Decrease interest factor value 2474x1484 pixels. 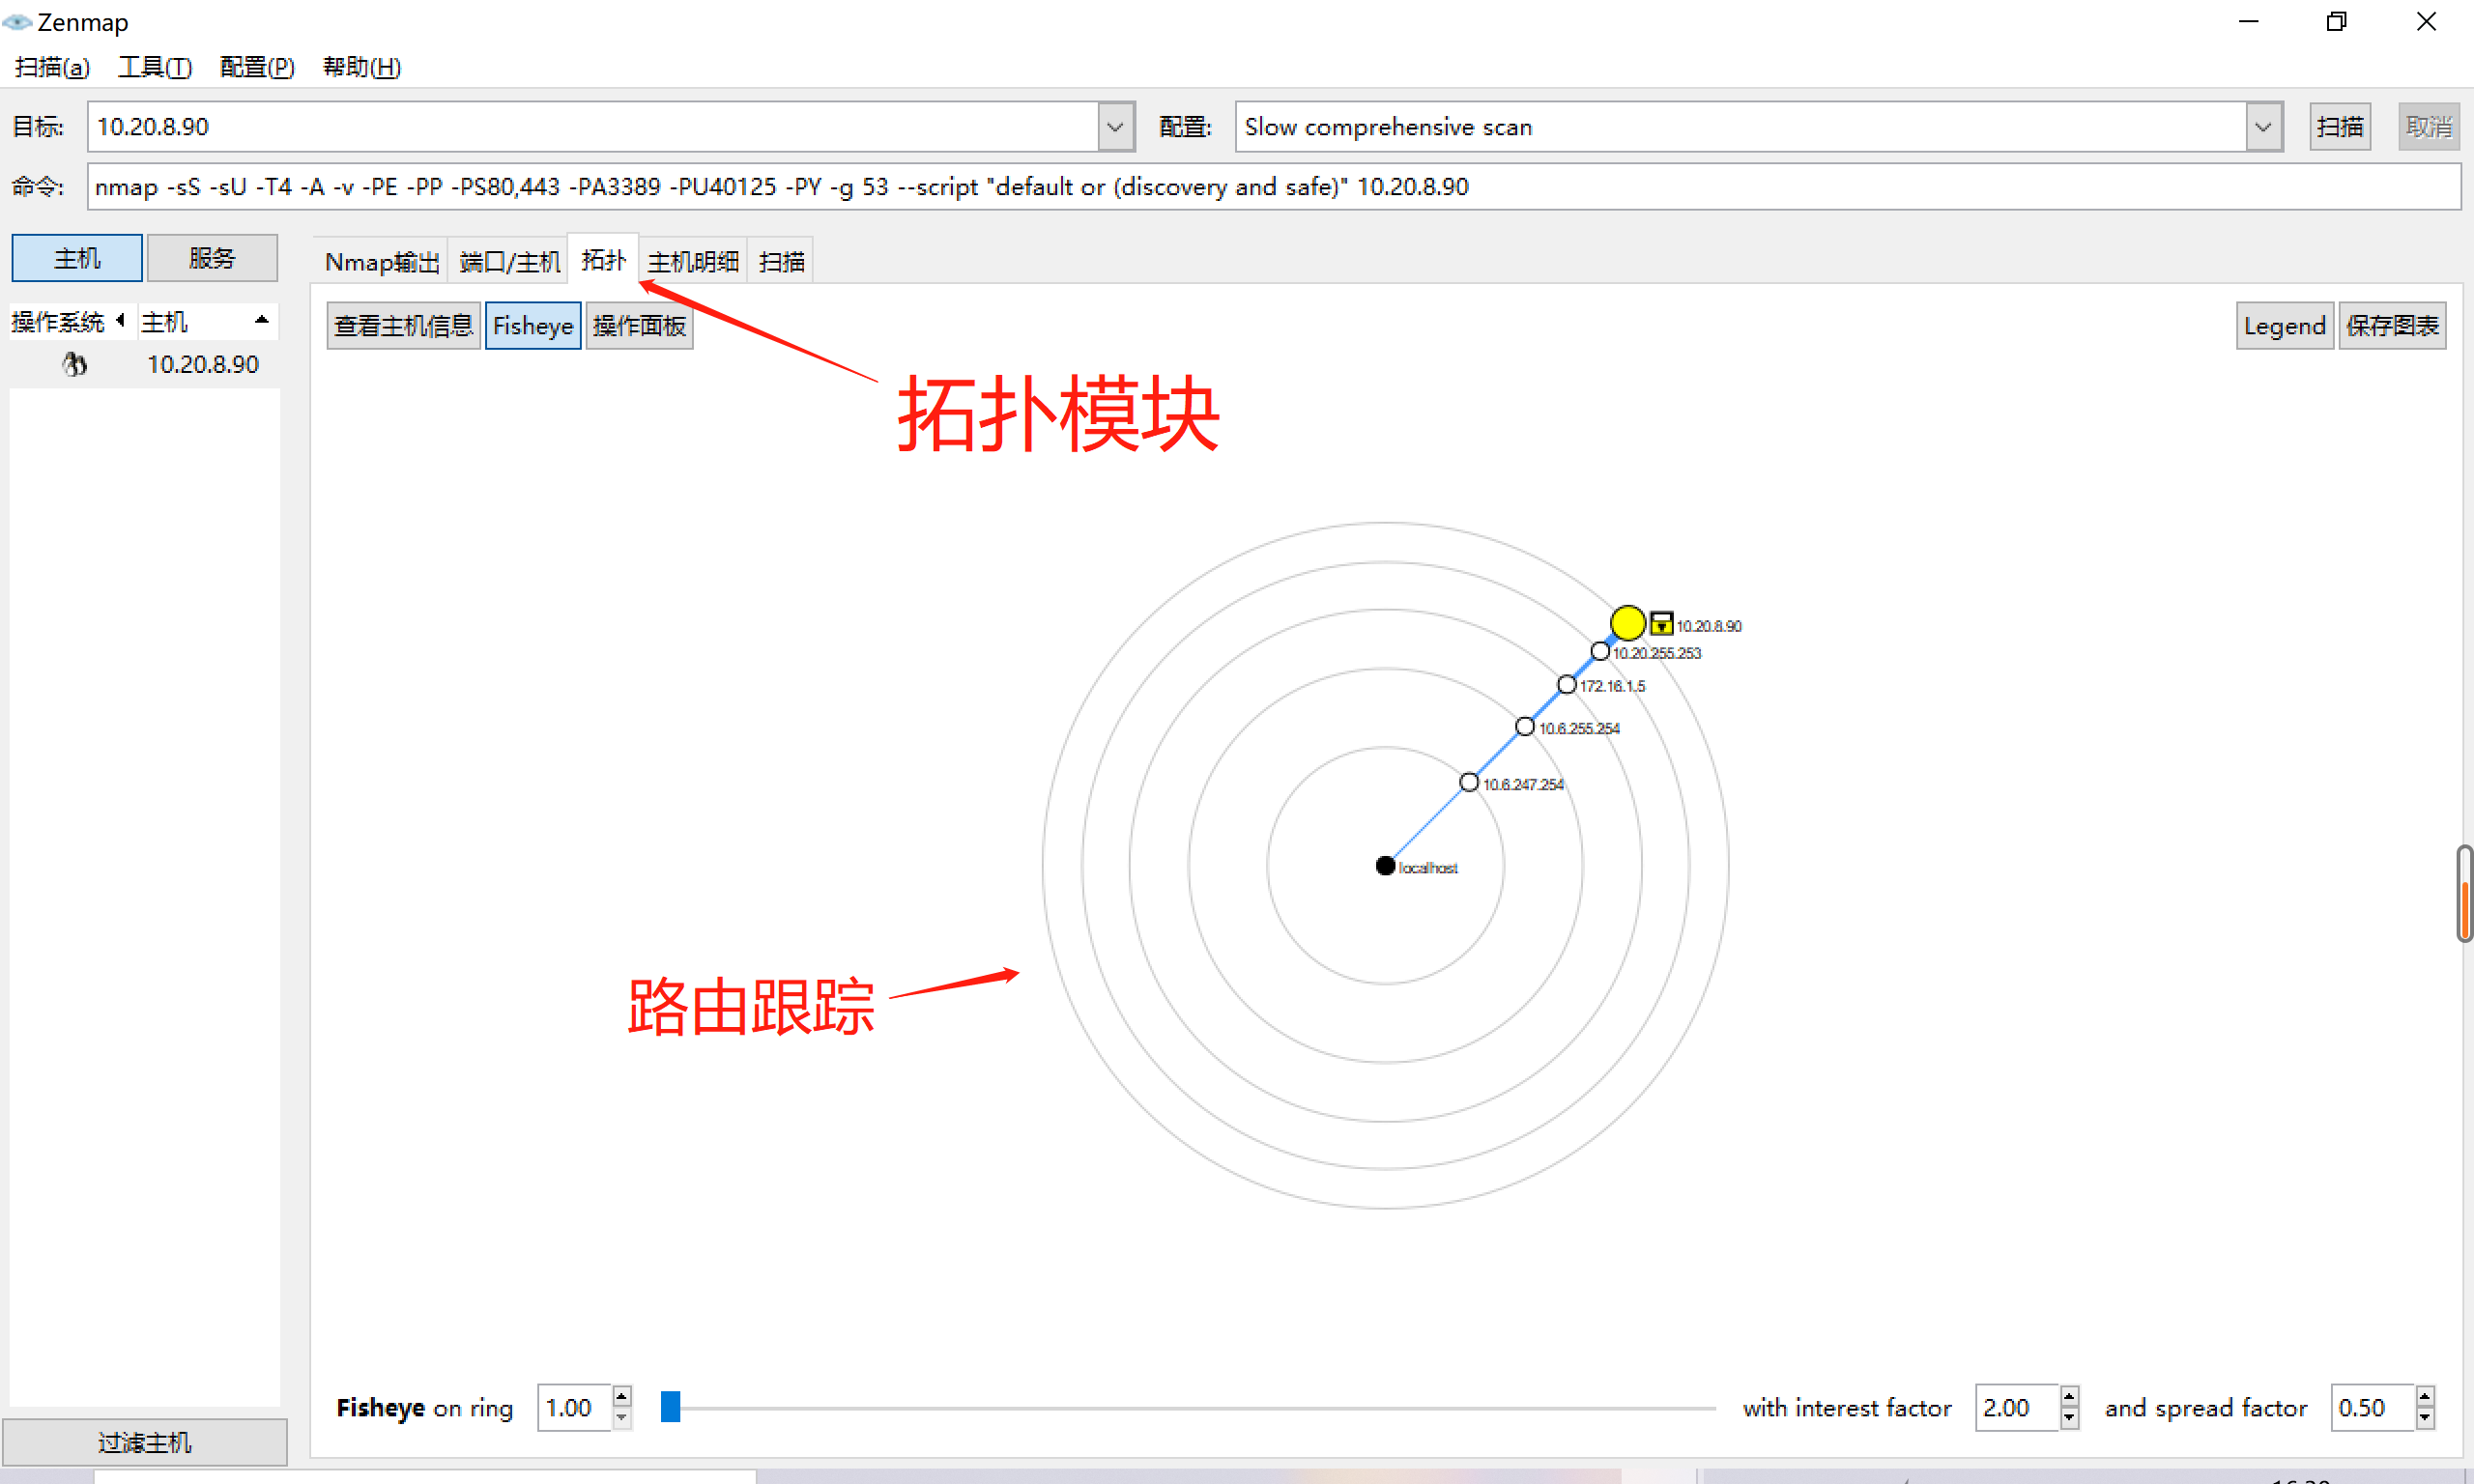click(x=2069, y=1419)
